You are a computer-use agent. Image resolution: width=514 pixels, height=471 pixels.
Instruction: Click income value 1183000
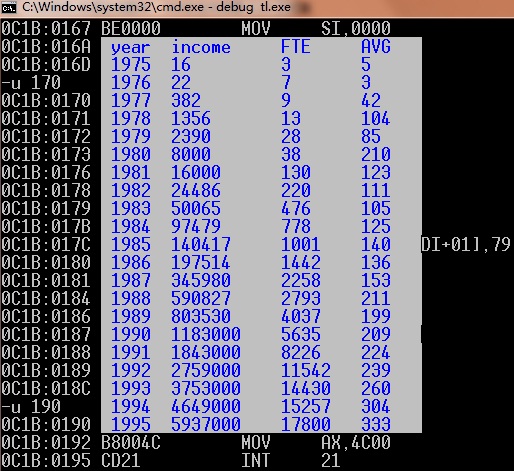[206, 334]
